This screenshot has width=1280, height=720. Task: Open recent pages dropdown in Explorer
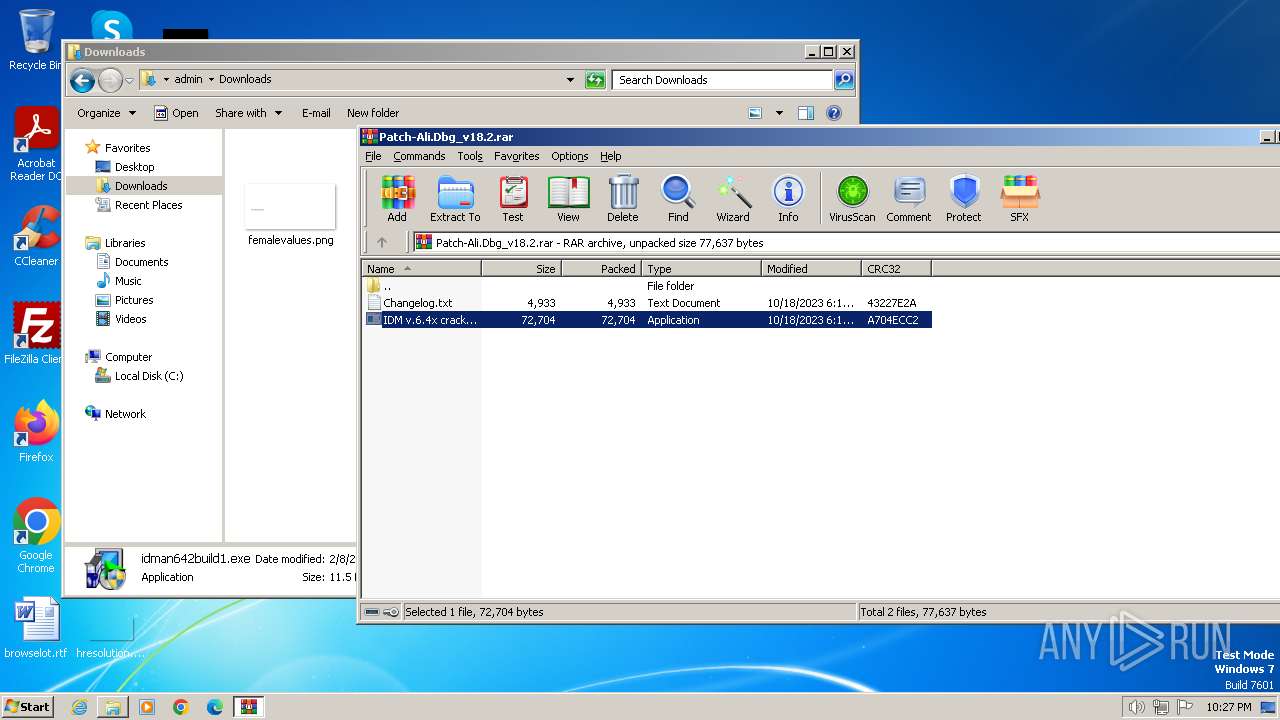pos(129,80)
